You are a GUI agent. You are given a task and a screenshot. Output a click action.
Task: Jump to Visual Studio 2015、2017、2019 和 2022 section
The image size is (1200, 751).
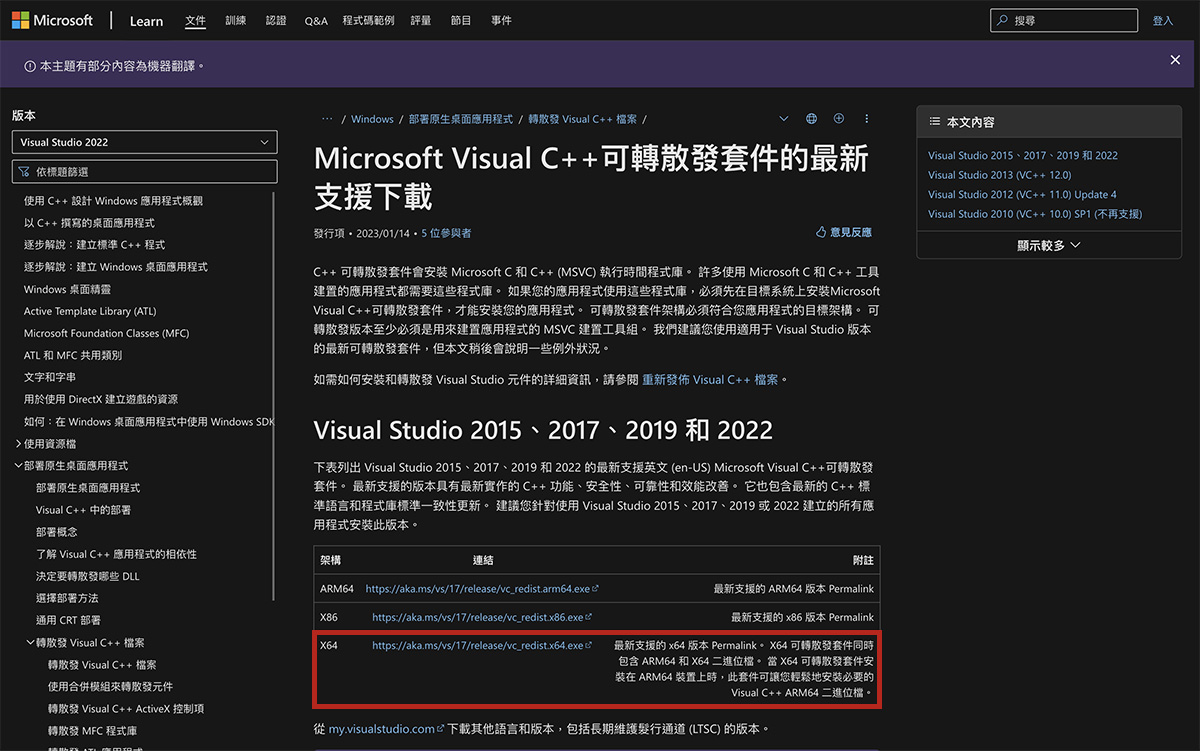pos(1023,155)
